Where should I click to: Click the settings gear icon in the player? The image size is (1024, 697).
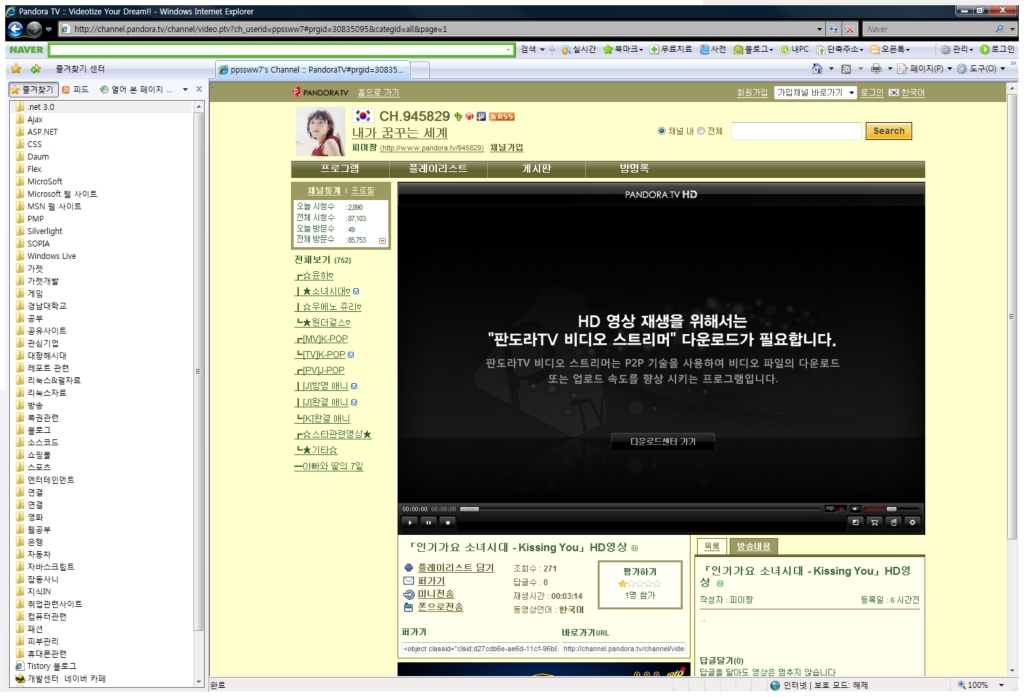[912, 522]
